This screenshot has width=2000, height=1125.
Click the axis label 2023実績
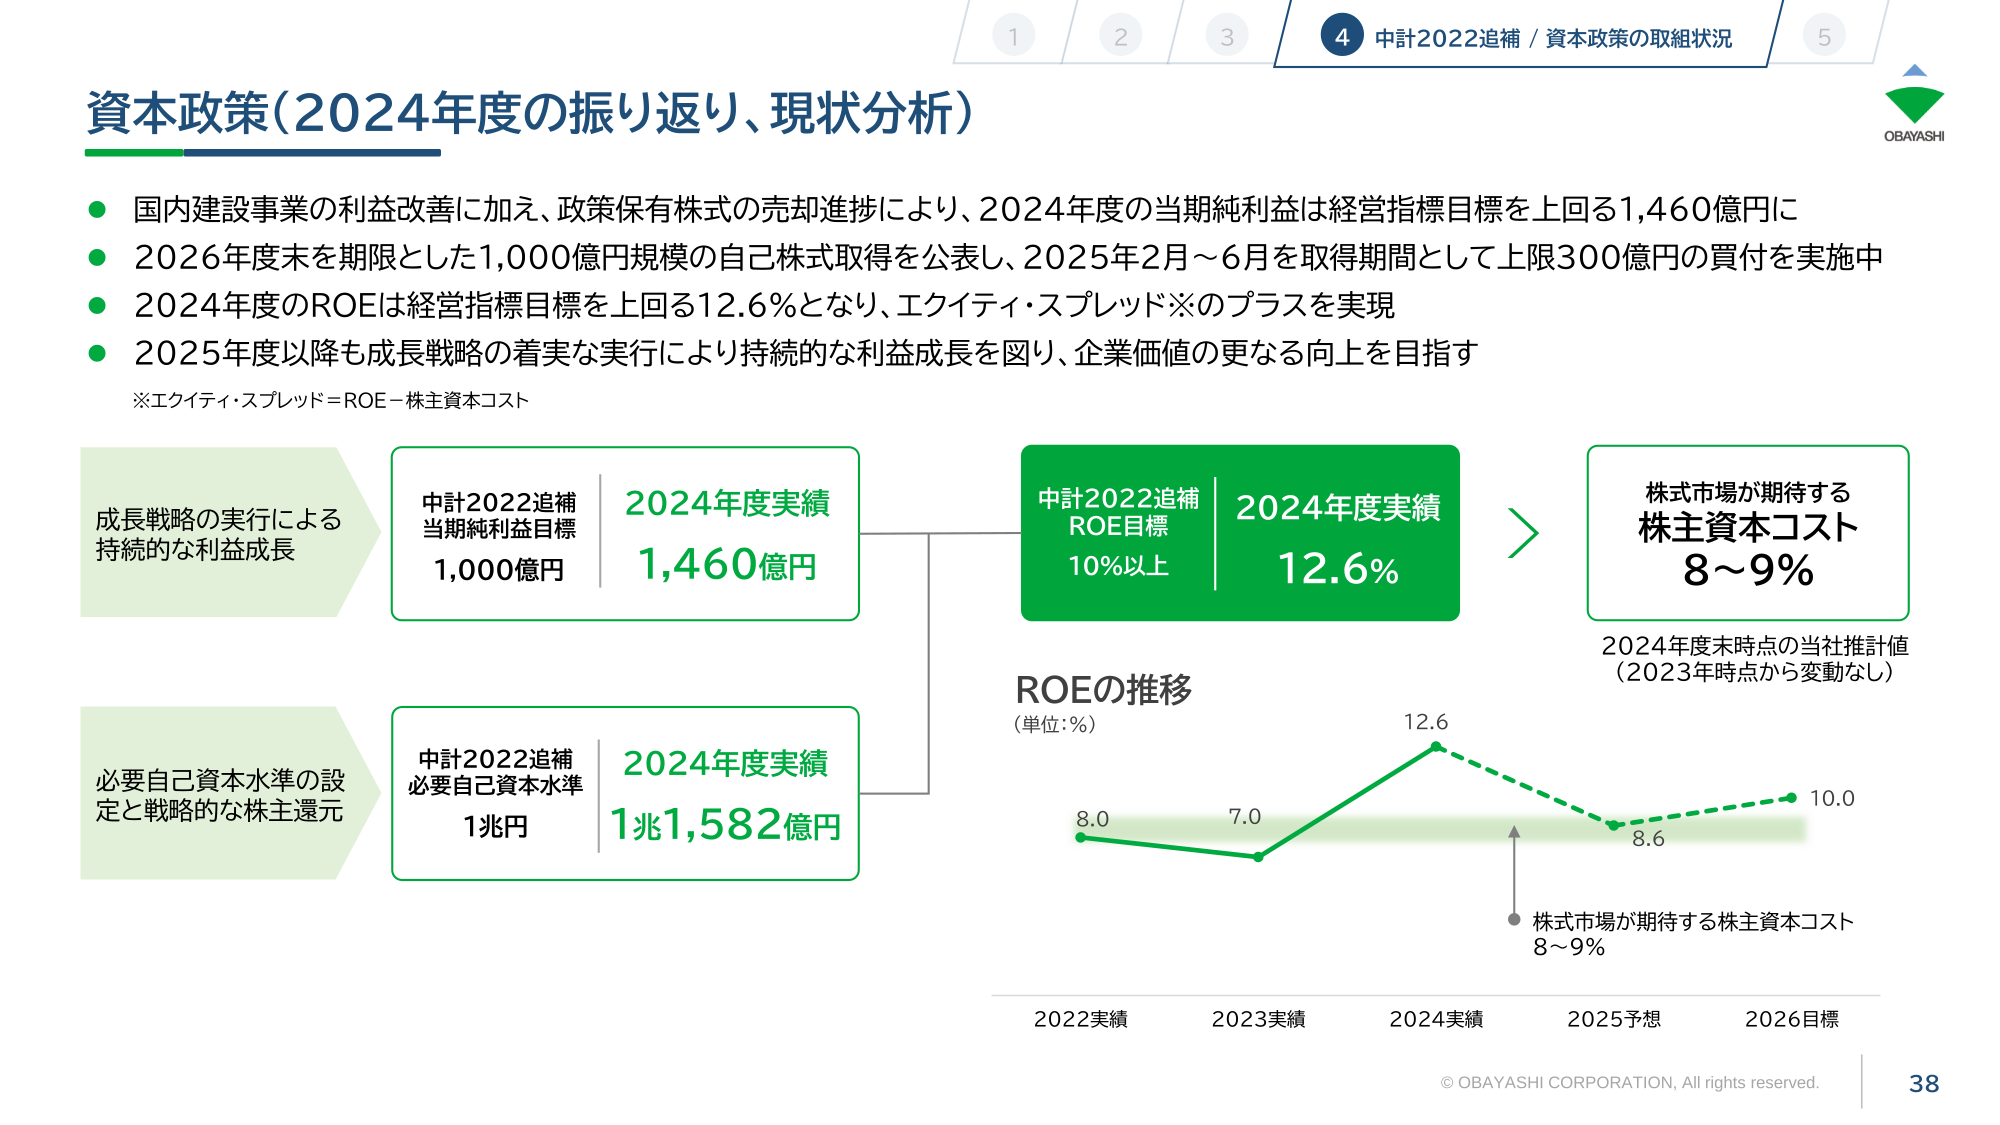1259,1019
